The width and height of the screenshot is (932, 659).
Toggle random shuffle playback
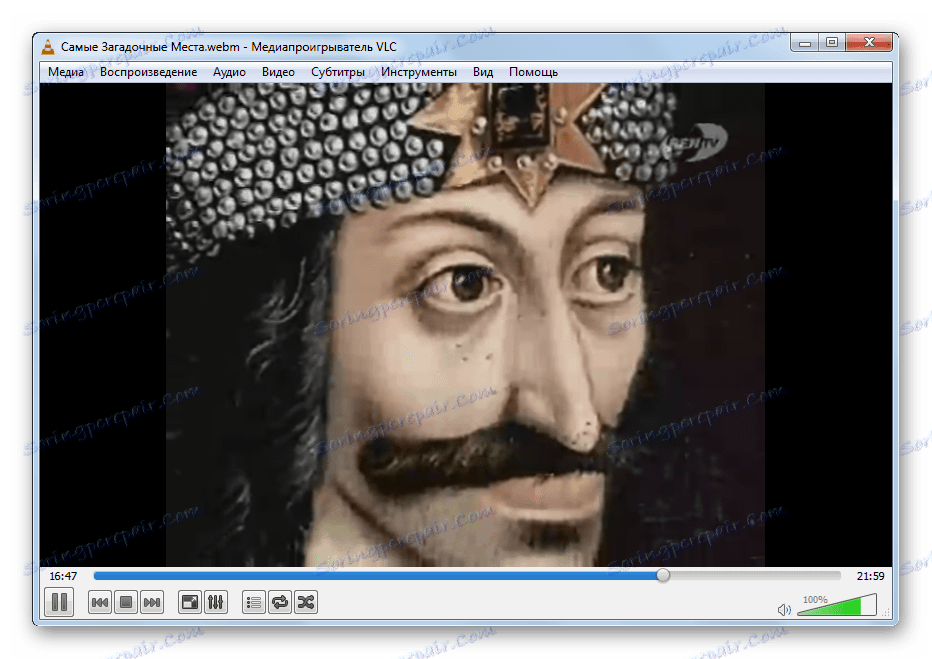point(306,603)
